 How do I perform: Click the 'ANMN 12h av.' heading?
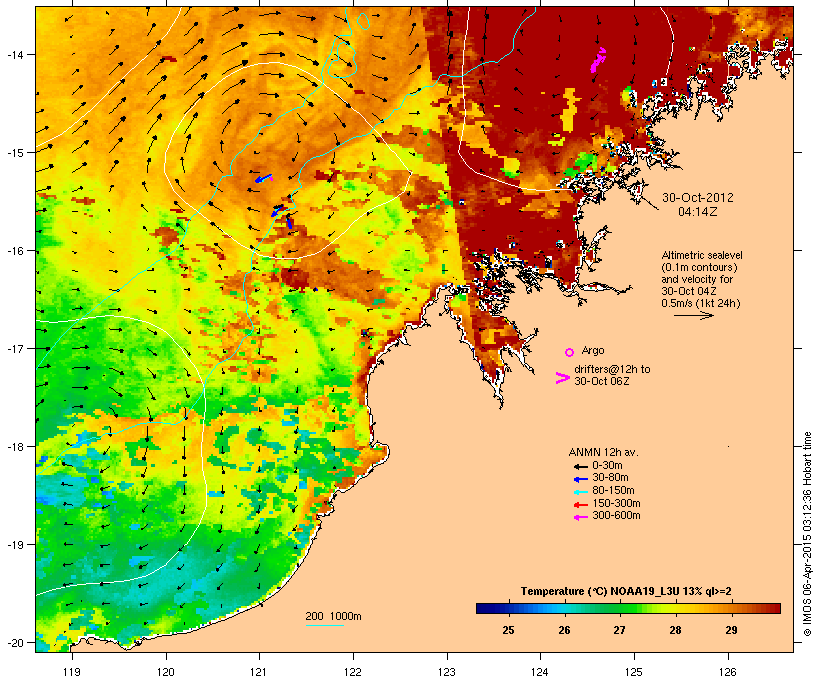pos(603,452)
